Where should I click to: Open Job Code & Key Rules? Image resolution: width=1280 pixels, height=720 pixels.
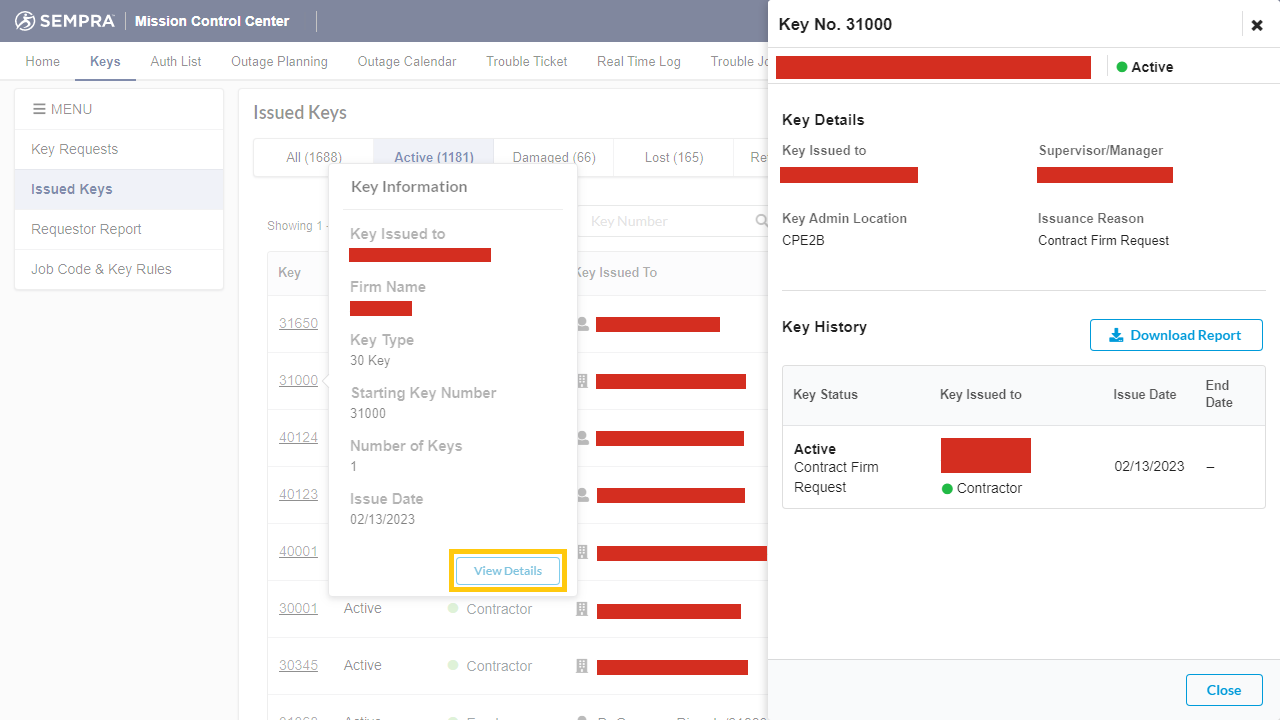[101, 269]
